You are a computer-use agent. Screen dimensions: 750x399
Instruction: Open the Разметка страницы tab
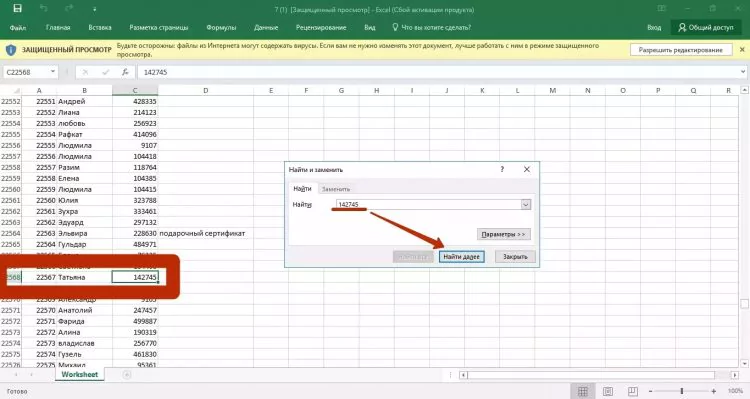coord(159,28)
